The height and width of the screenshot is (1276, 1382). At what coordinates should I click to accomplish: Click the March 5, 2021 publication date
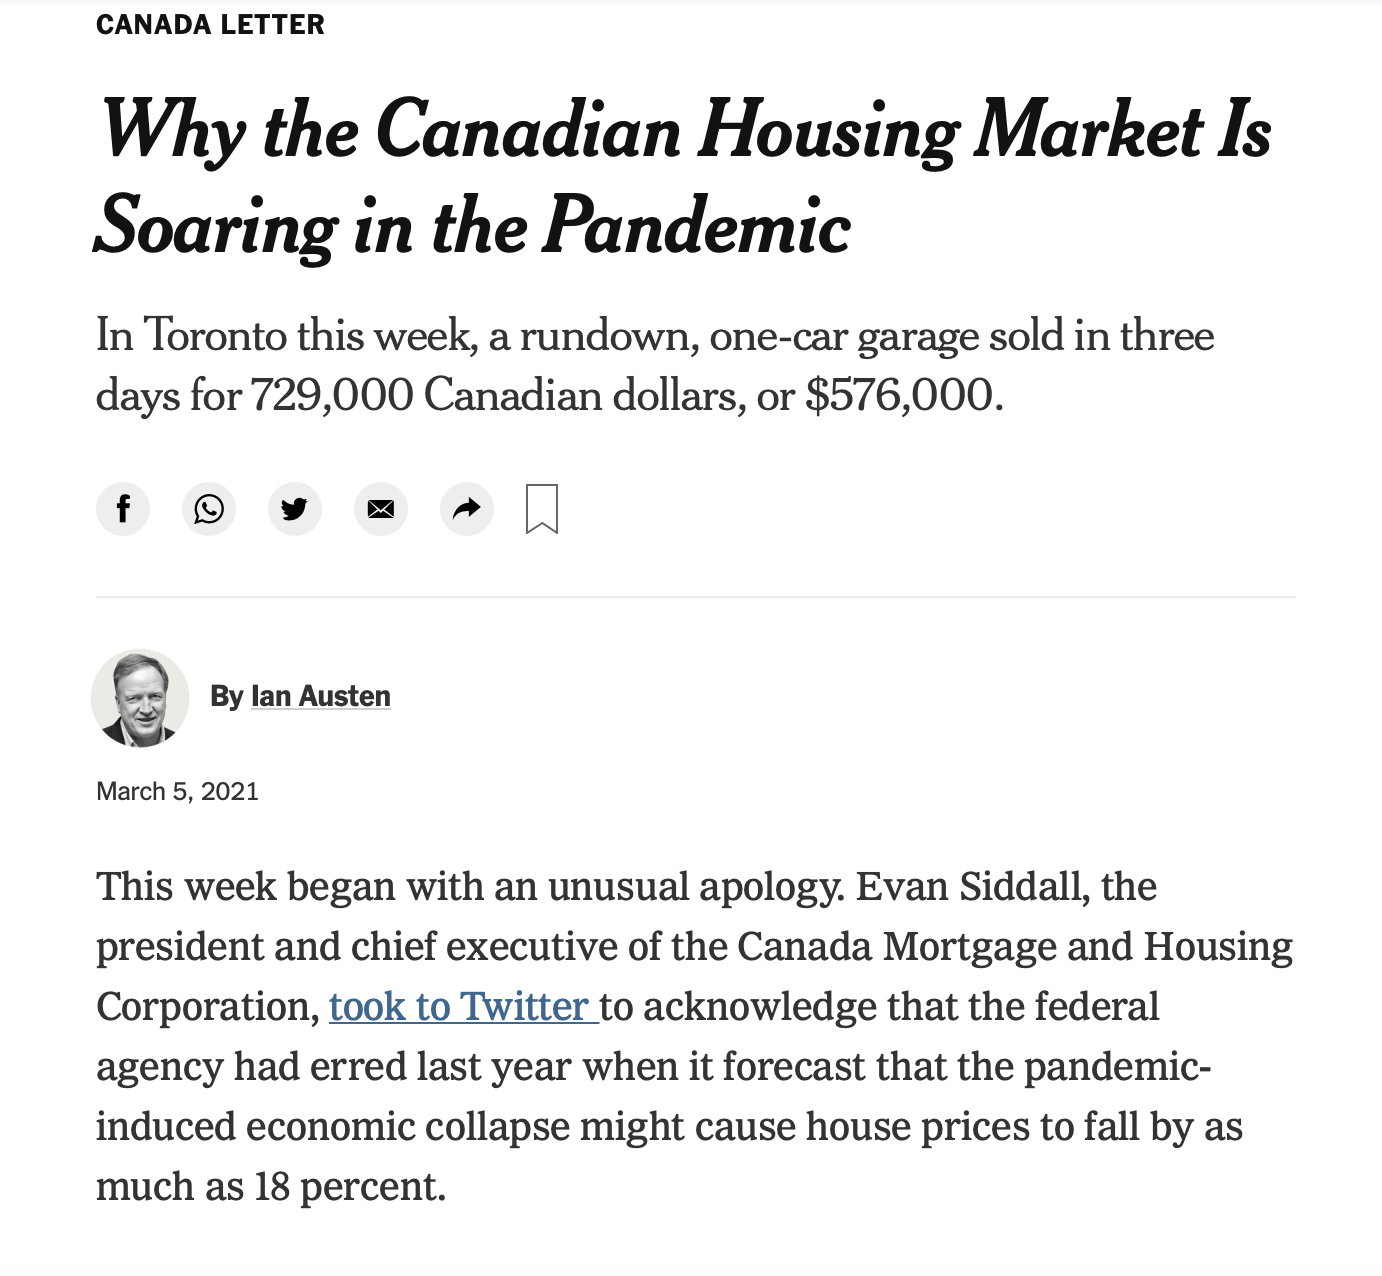[x=177, y=792]
